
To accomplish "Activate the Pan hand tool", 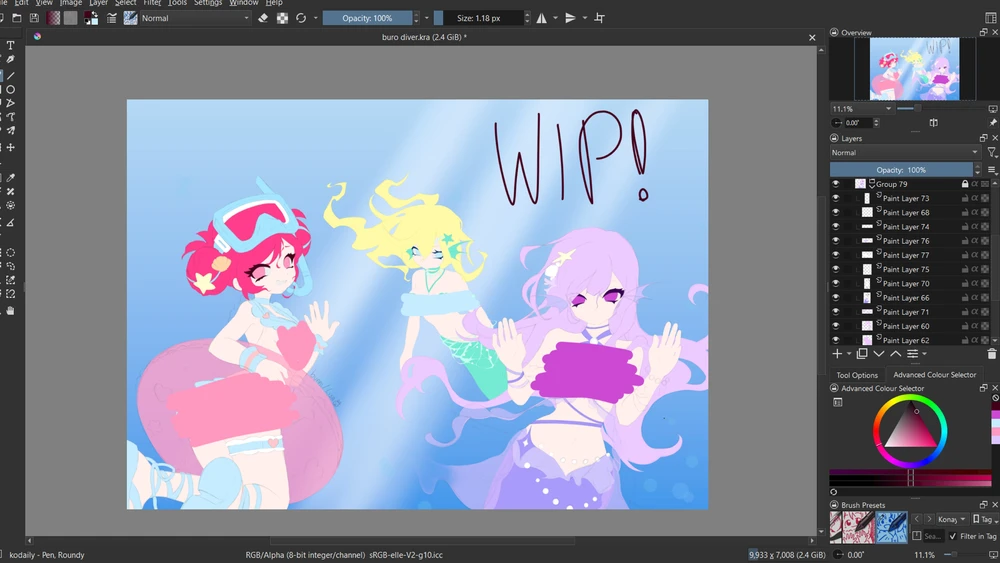I will click(11, 311).
